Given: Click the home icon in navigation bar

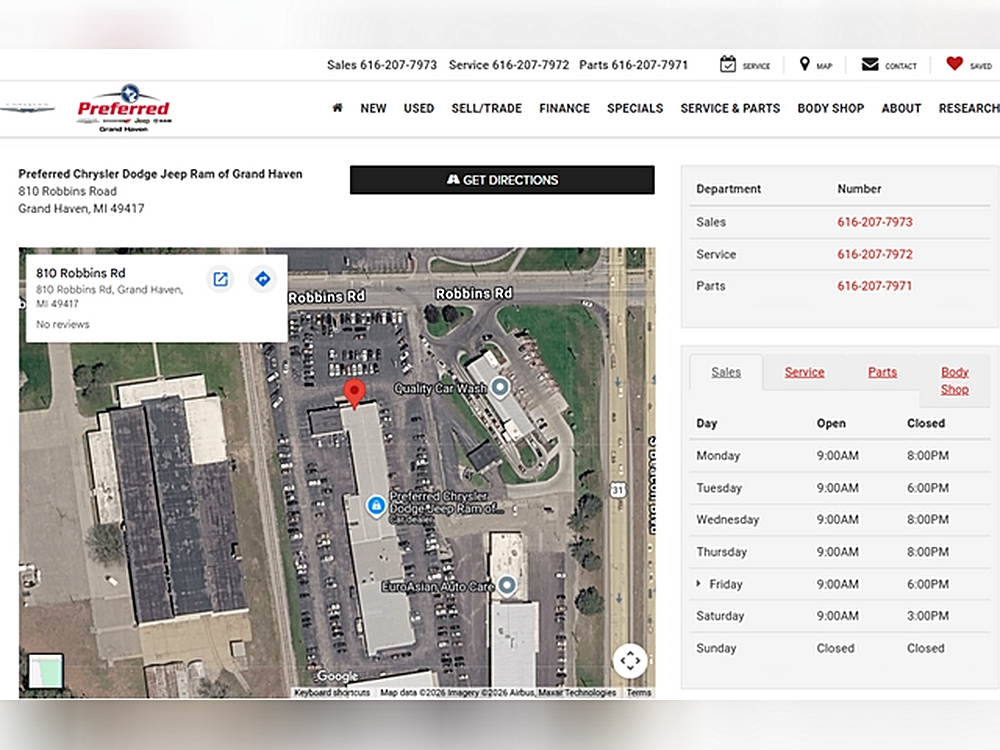Looking at the screenshot, I should pos(337,108).
